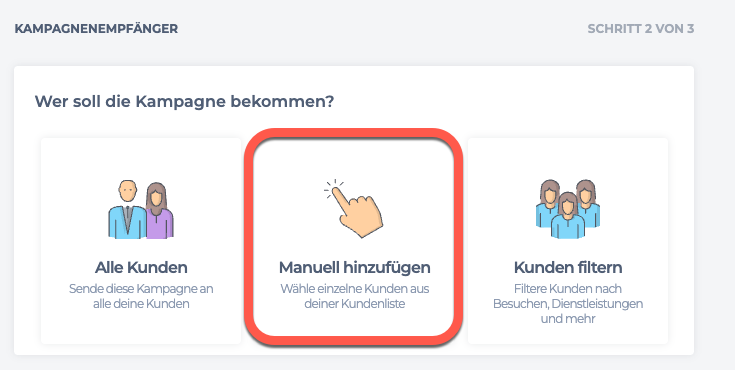This screenshot has width=735, height=370.
Task: Select the Kunden filtern heading
Action: click(x=568, y=268)
